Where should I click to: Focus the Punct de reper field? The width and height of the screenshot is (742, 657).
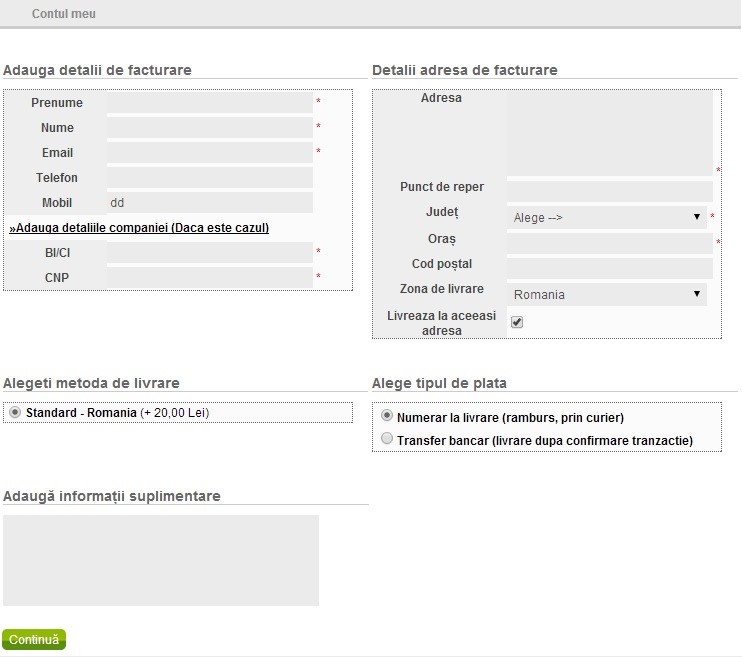pos(608,191)
